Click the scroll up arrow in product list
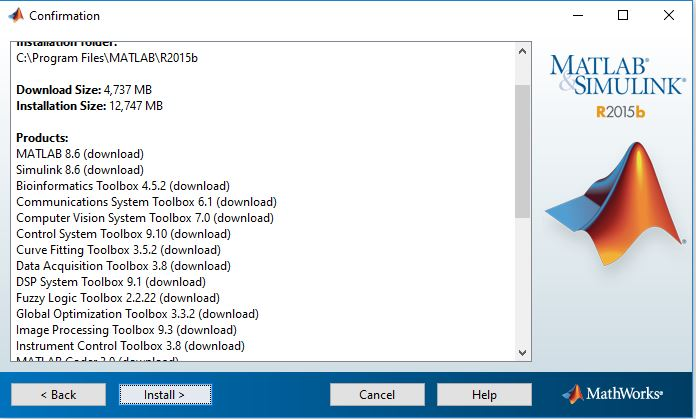The height and width of the screenshot is (419, 696). [x=522, y=51]
